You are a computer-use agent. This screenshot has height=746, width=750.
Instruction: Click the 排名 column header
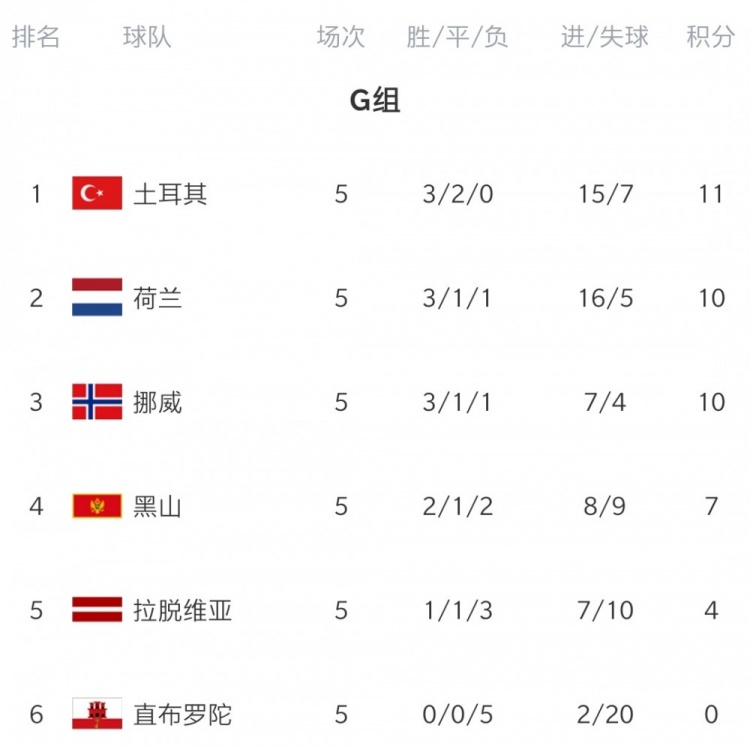click(x=36, y=37)
